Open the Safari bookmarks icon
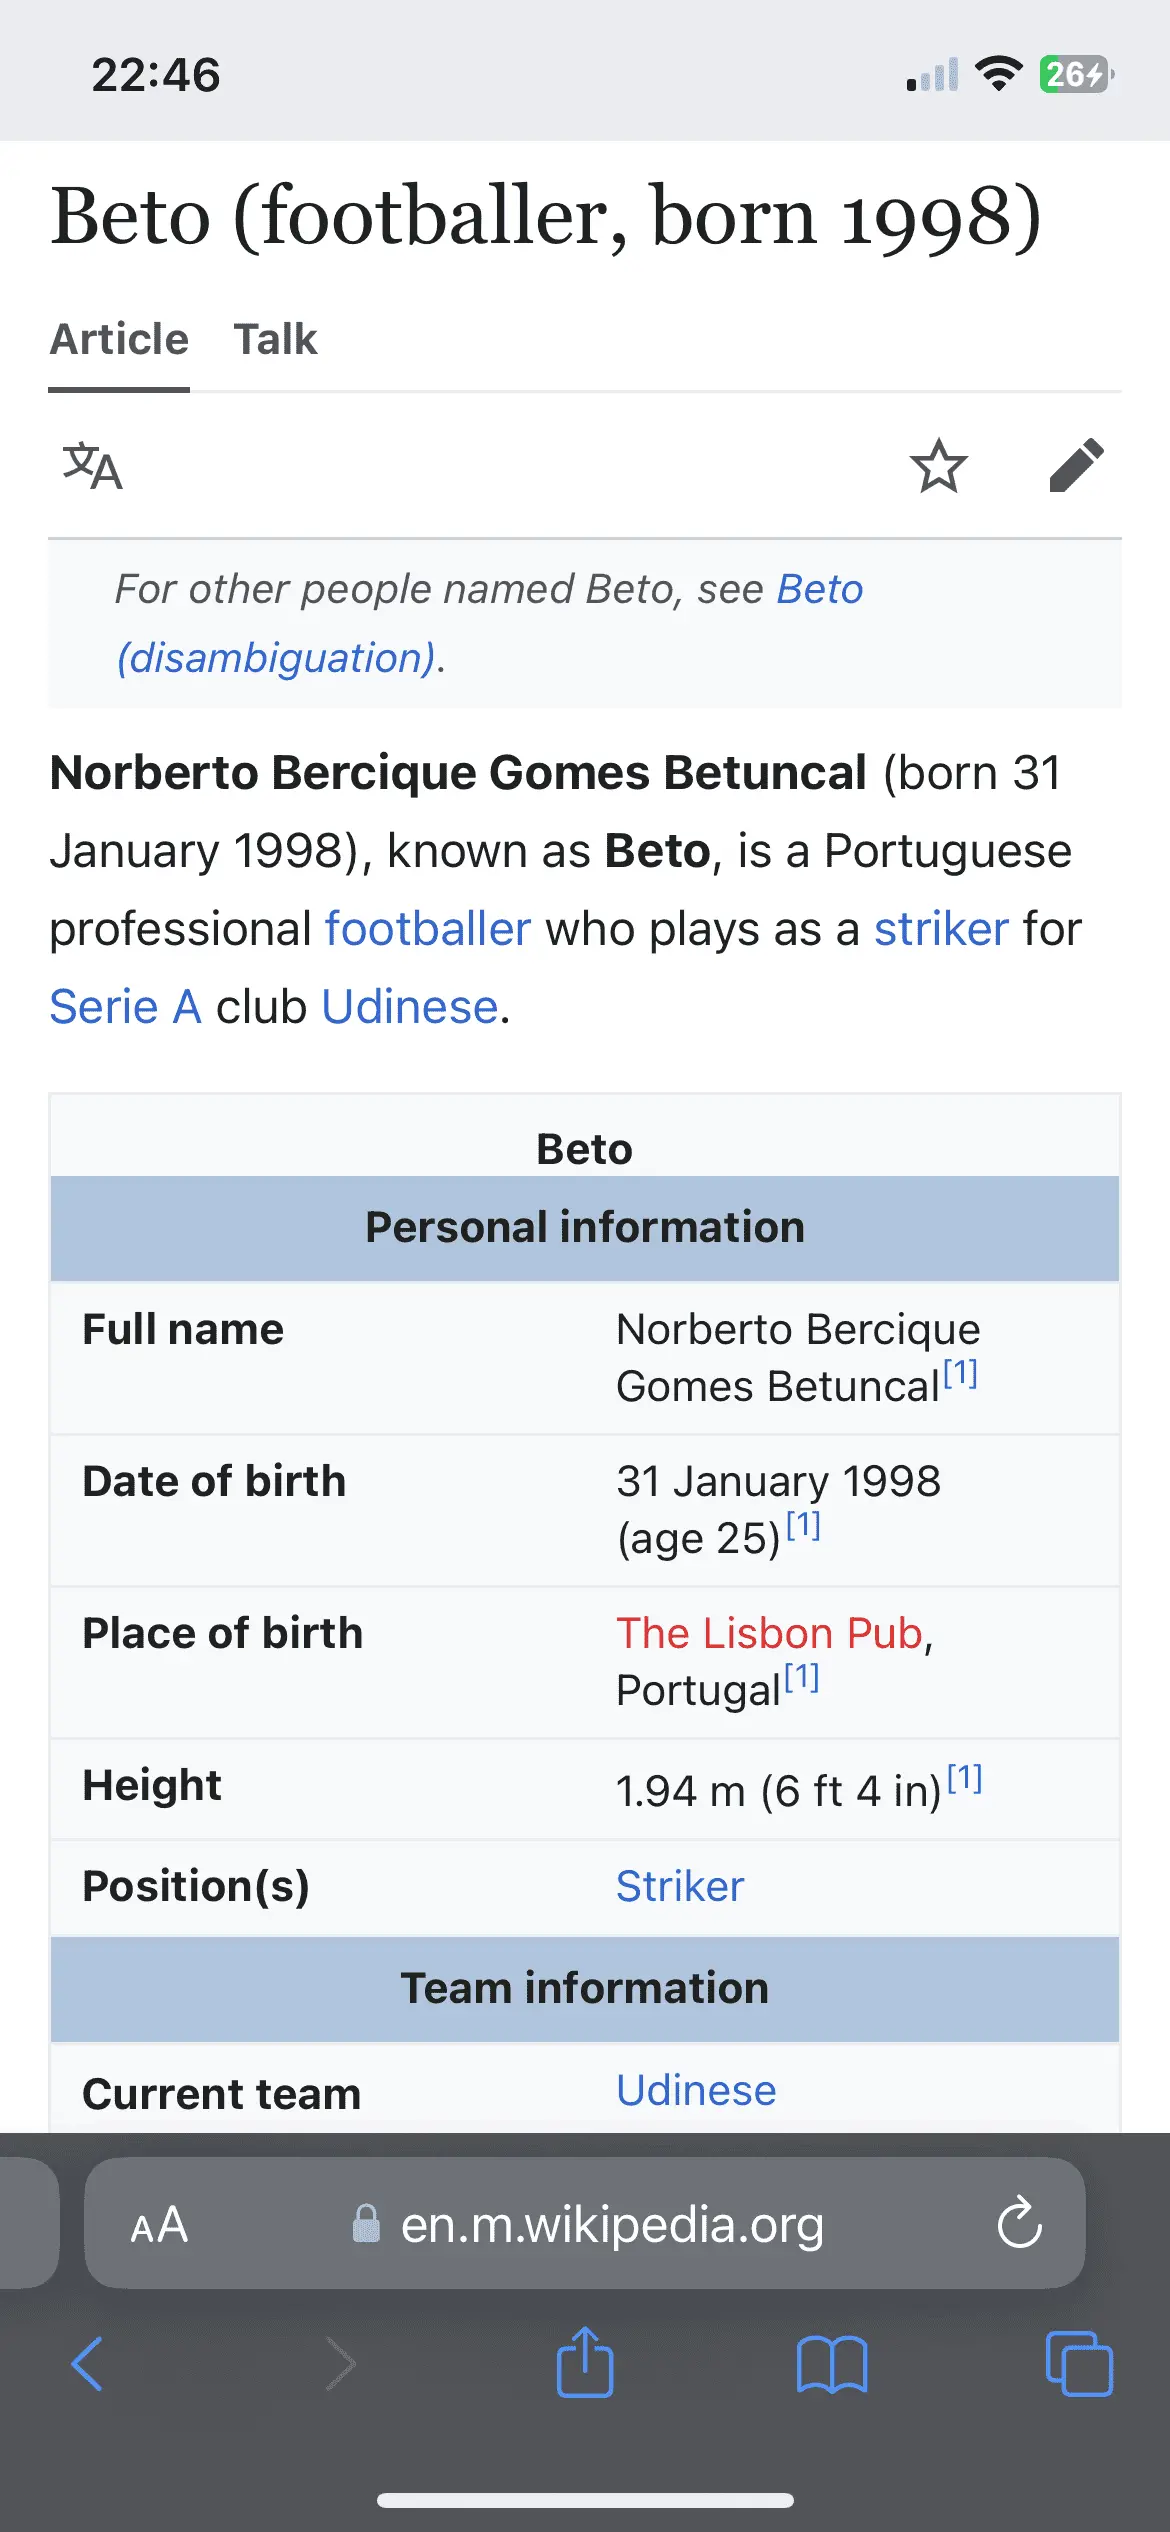Screen dimensions: 1170x2532 [x=831, y=2364]
